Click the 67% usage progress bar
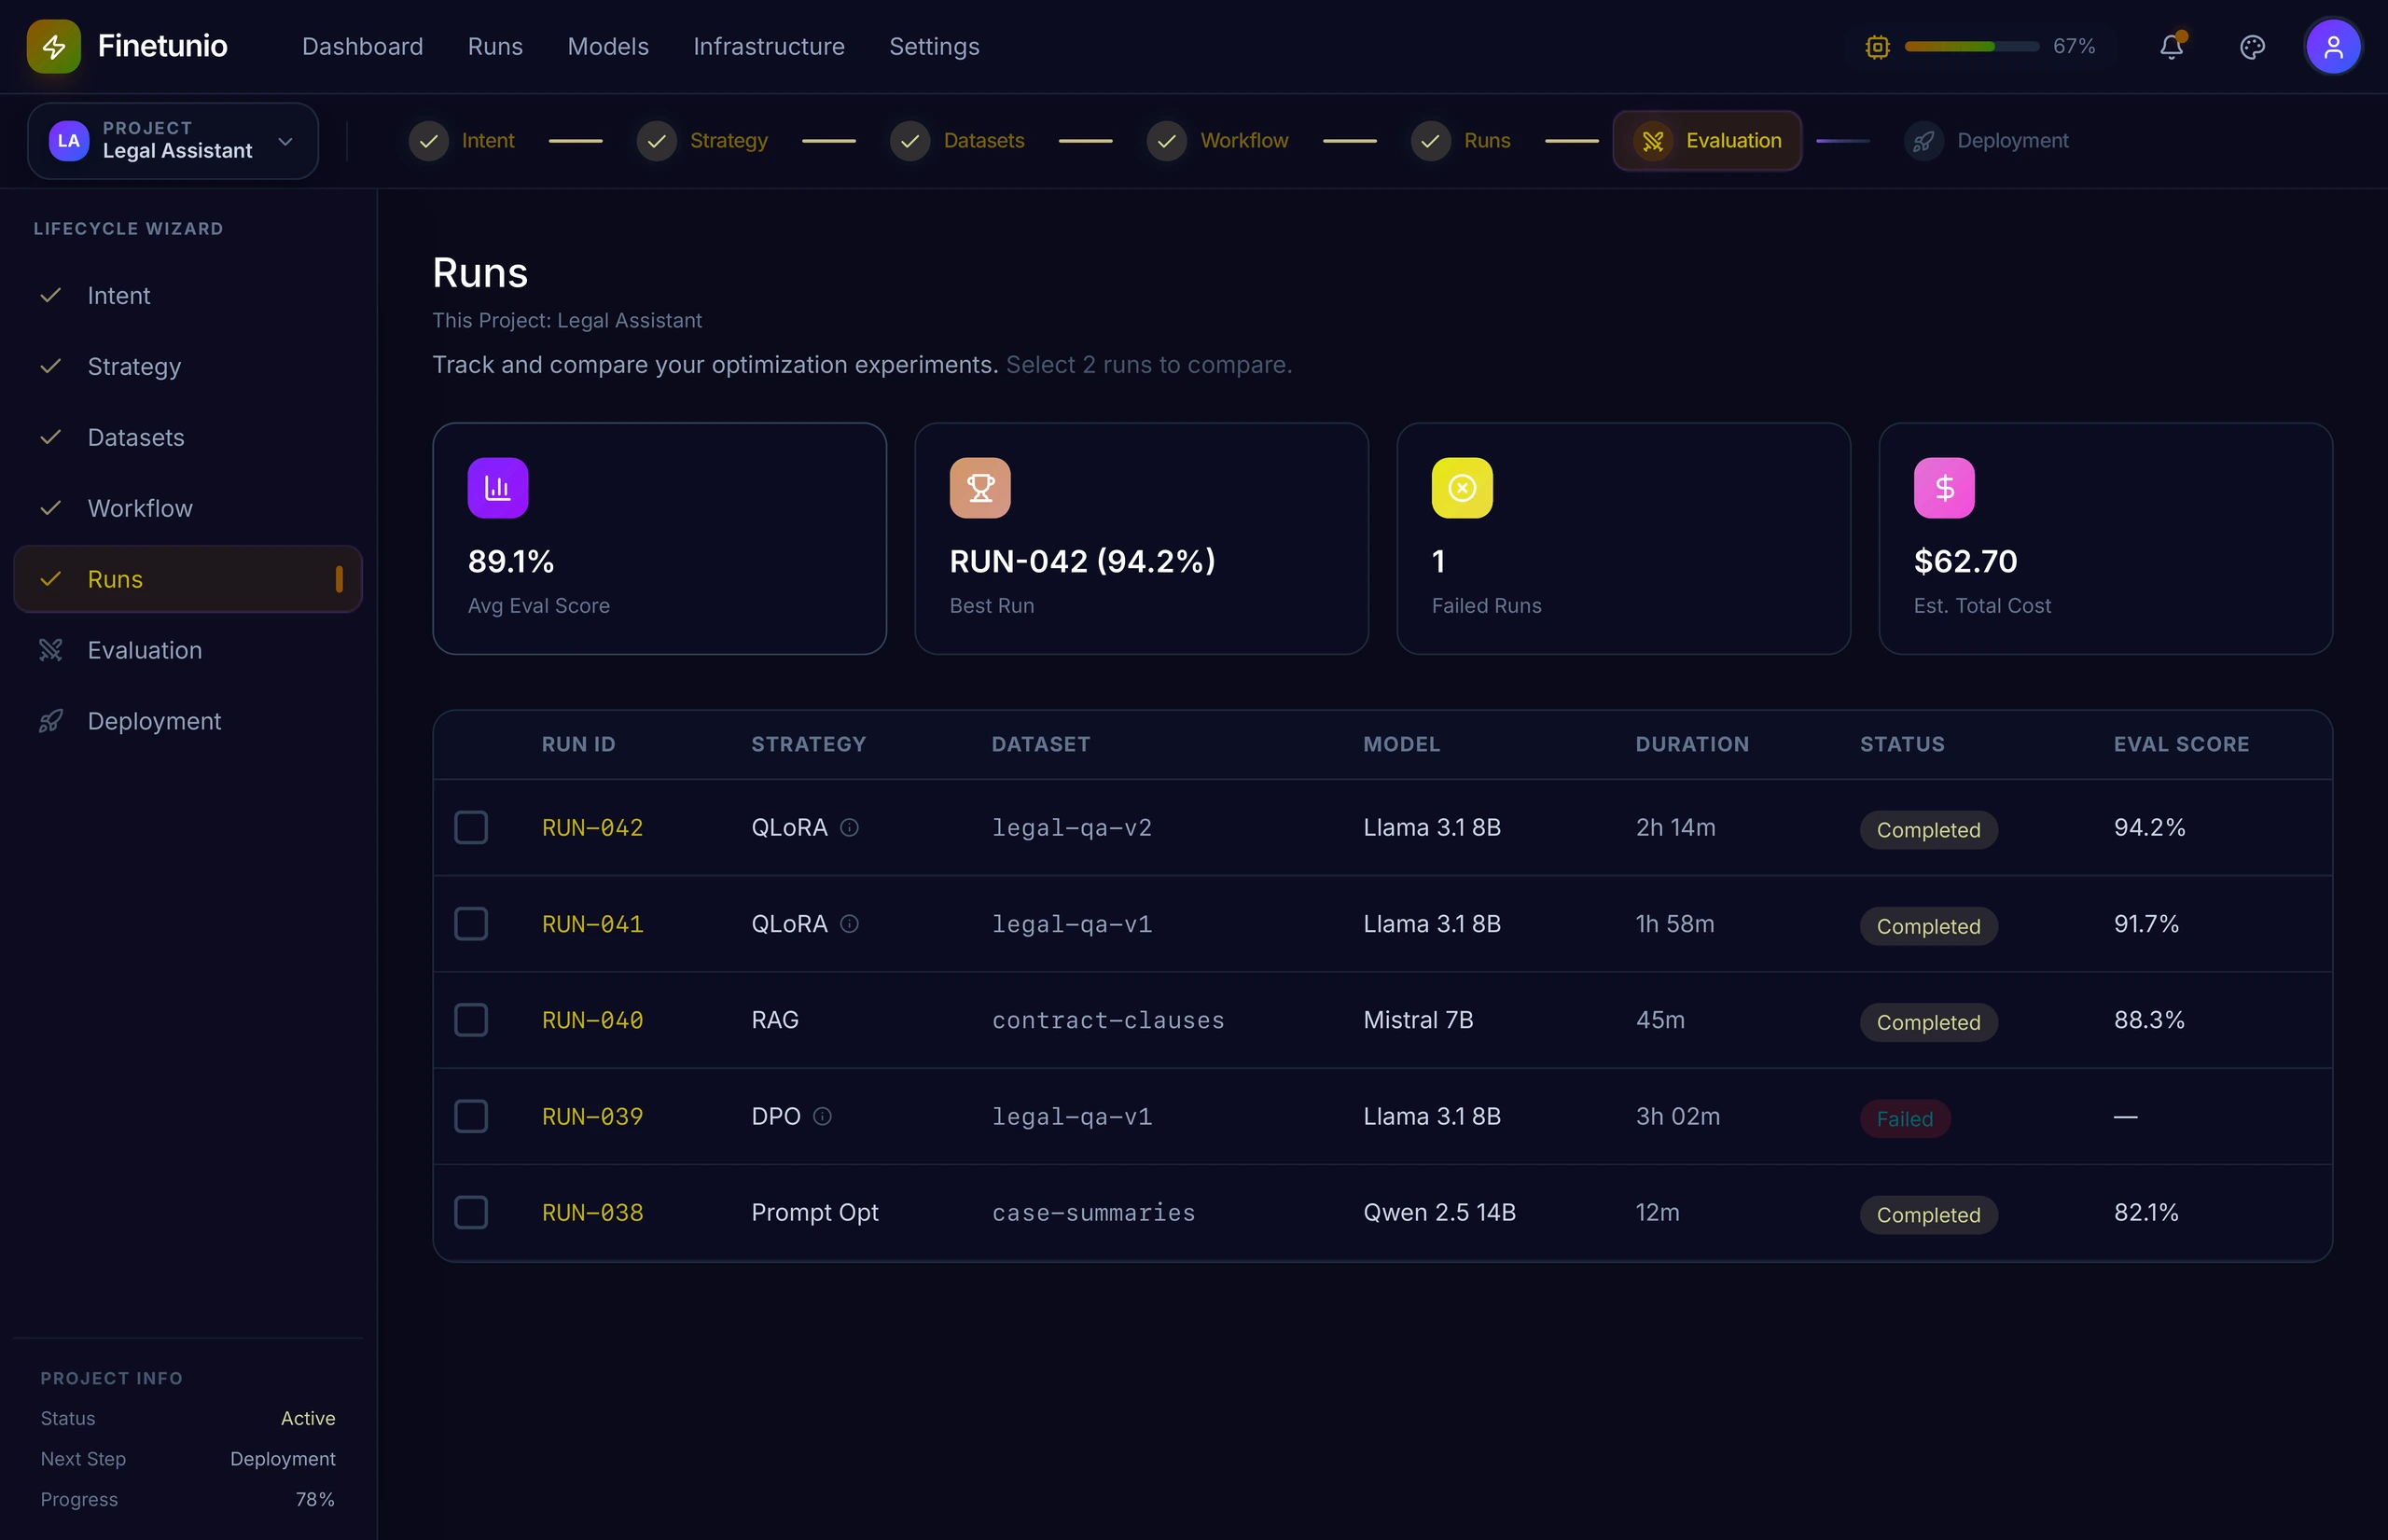Viewport: 2388px width, 1540px height. (x=1971, y=47)
